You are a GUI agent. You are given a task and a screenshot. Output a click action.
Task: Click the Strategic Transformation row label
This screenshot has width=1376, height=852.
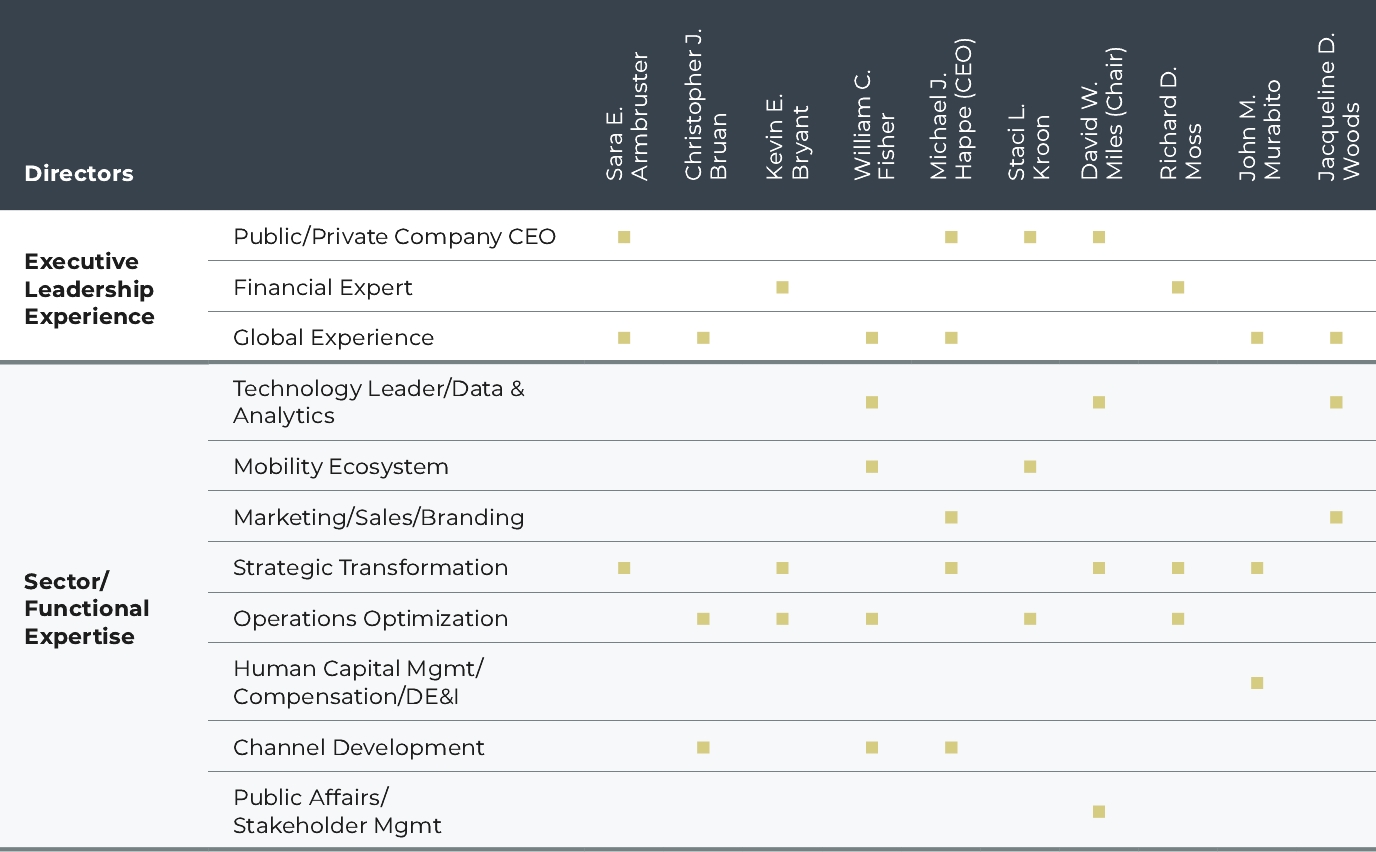tap(370, 568)
